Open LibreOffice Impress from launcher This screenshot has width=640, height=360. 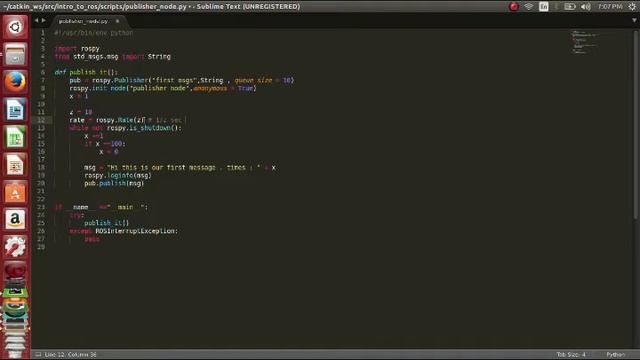point(15,165)
